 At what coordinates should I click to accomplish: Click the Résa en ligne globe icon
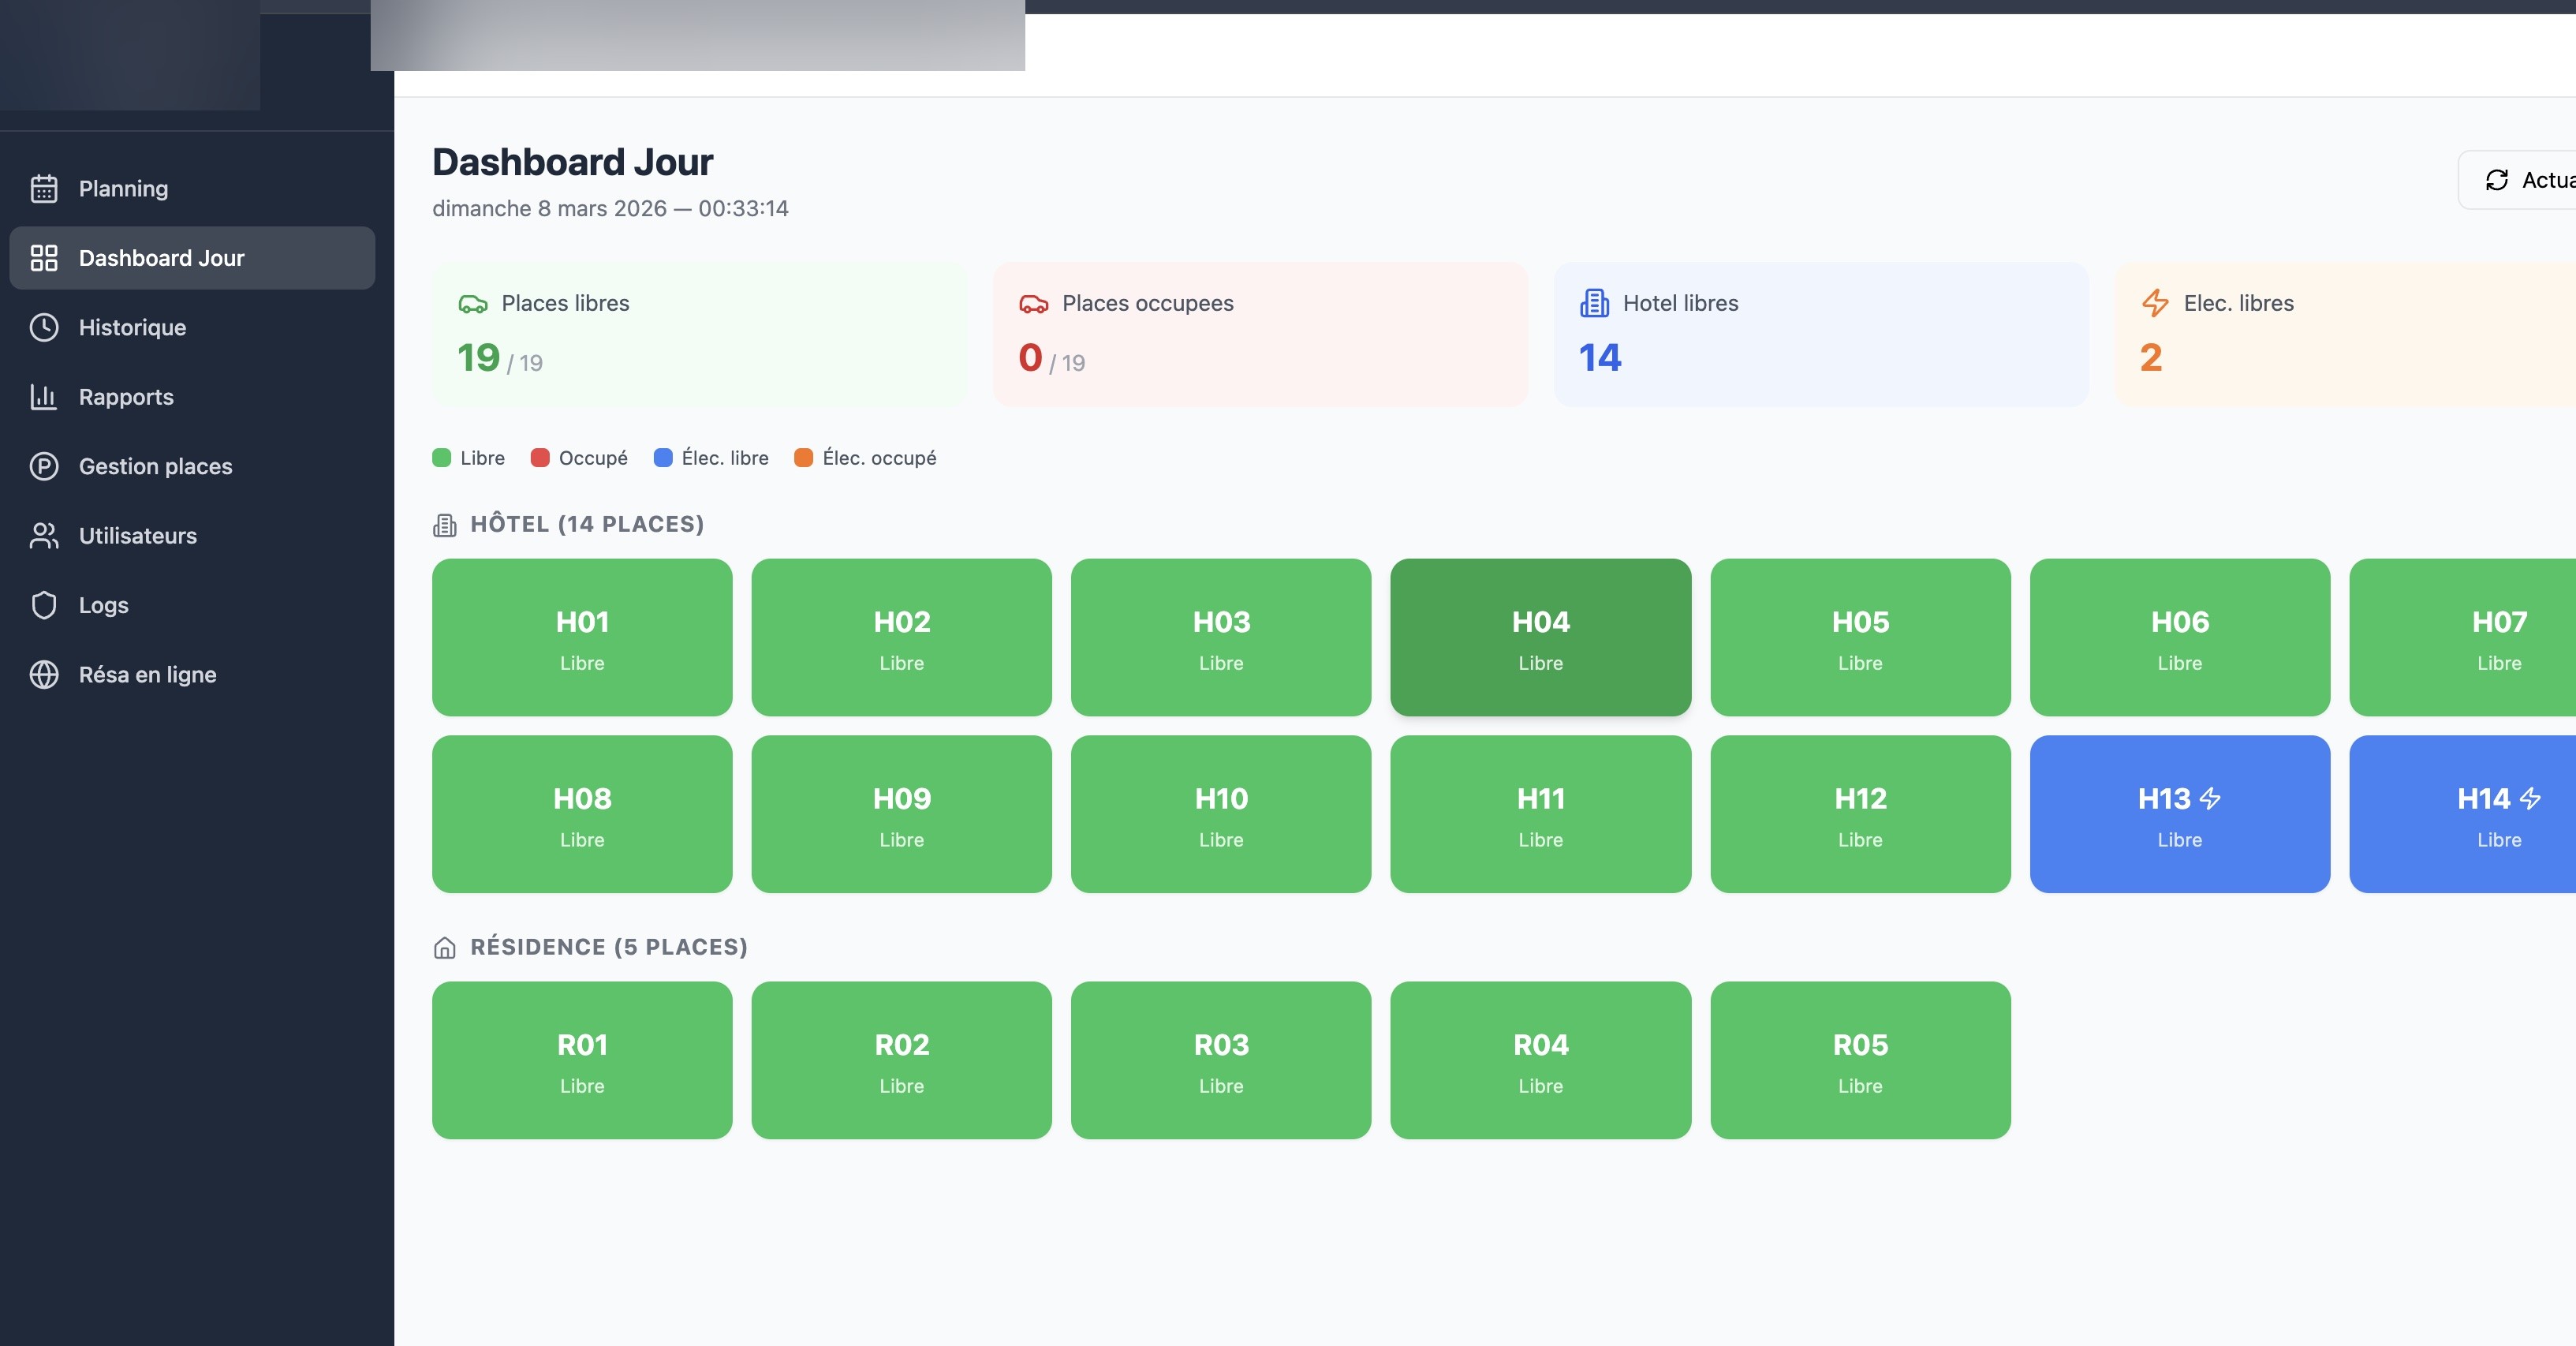(x=44, y=674)
